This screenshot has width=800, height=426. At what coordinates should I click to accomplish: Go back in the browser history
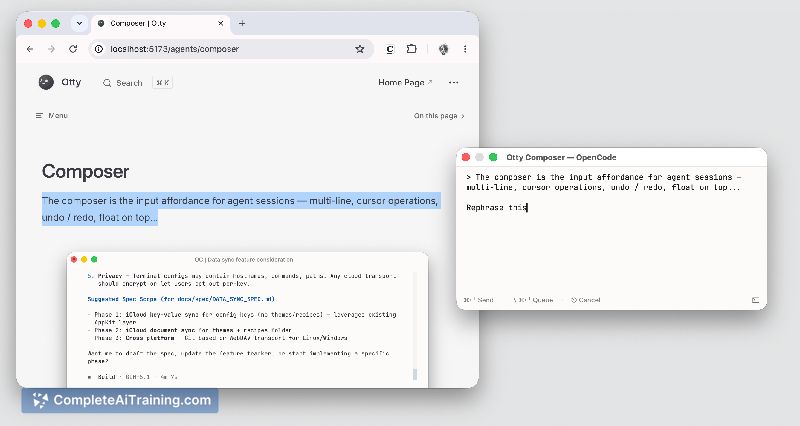(30, 49)
